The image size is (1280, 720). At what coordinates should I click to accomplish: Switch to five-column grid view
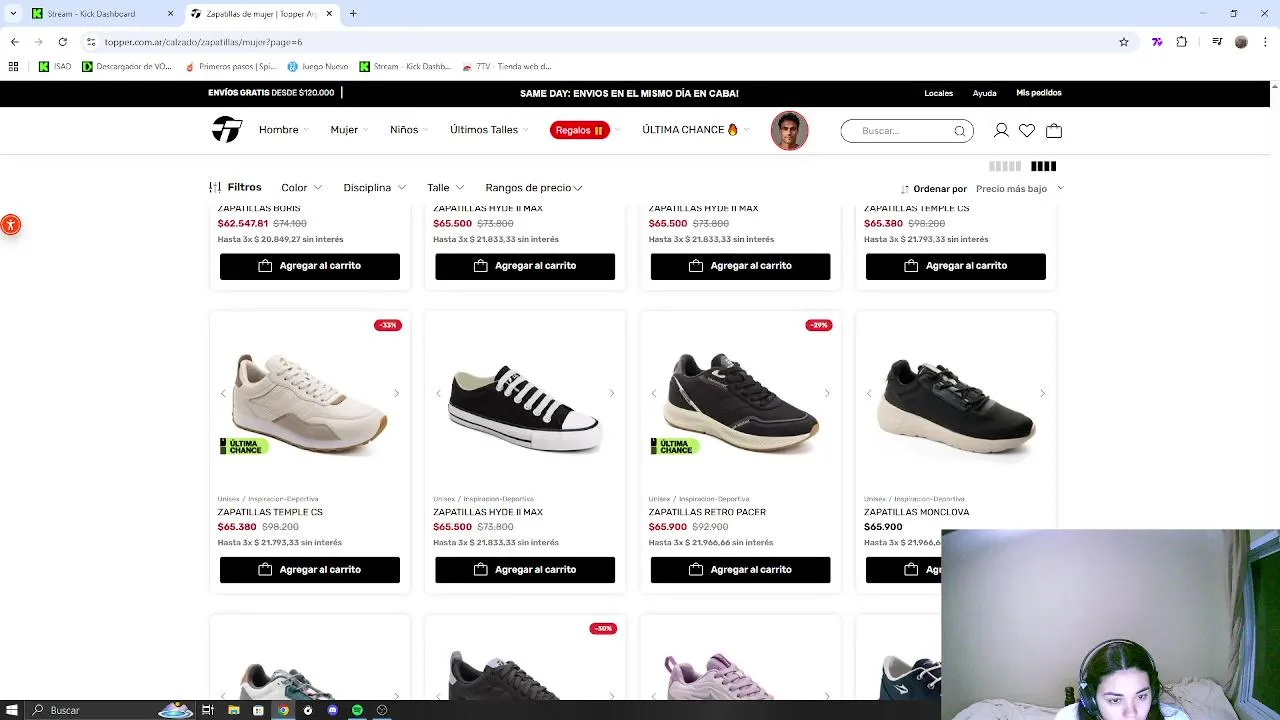pyautogui.click(x=1005, y=166)
